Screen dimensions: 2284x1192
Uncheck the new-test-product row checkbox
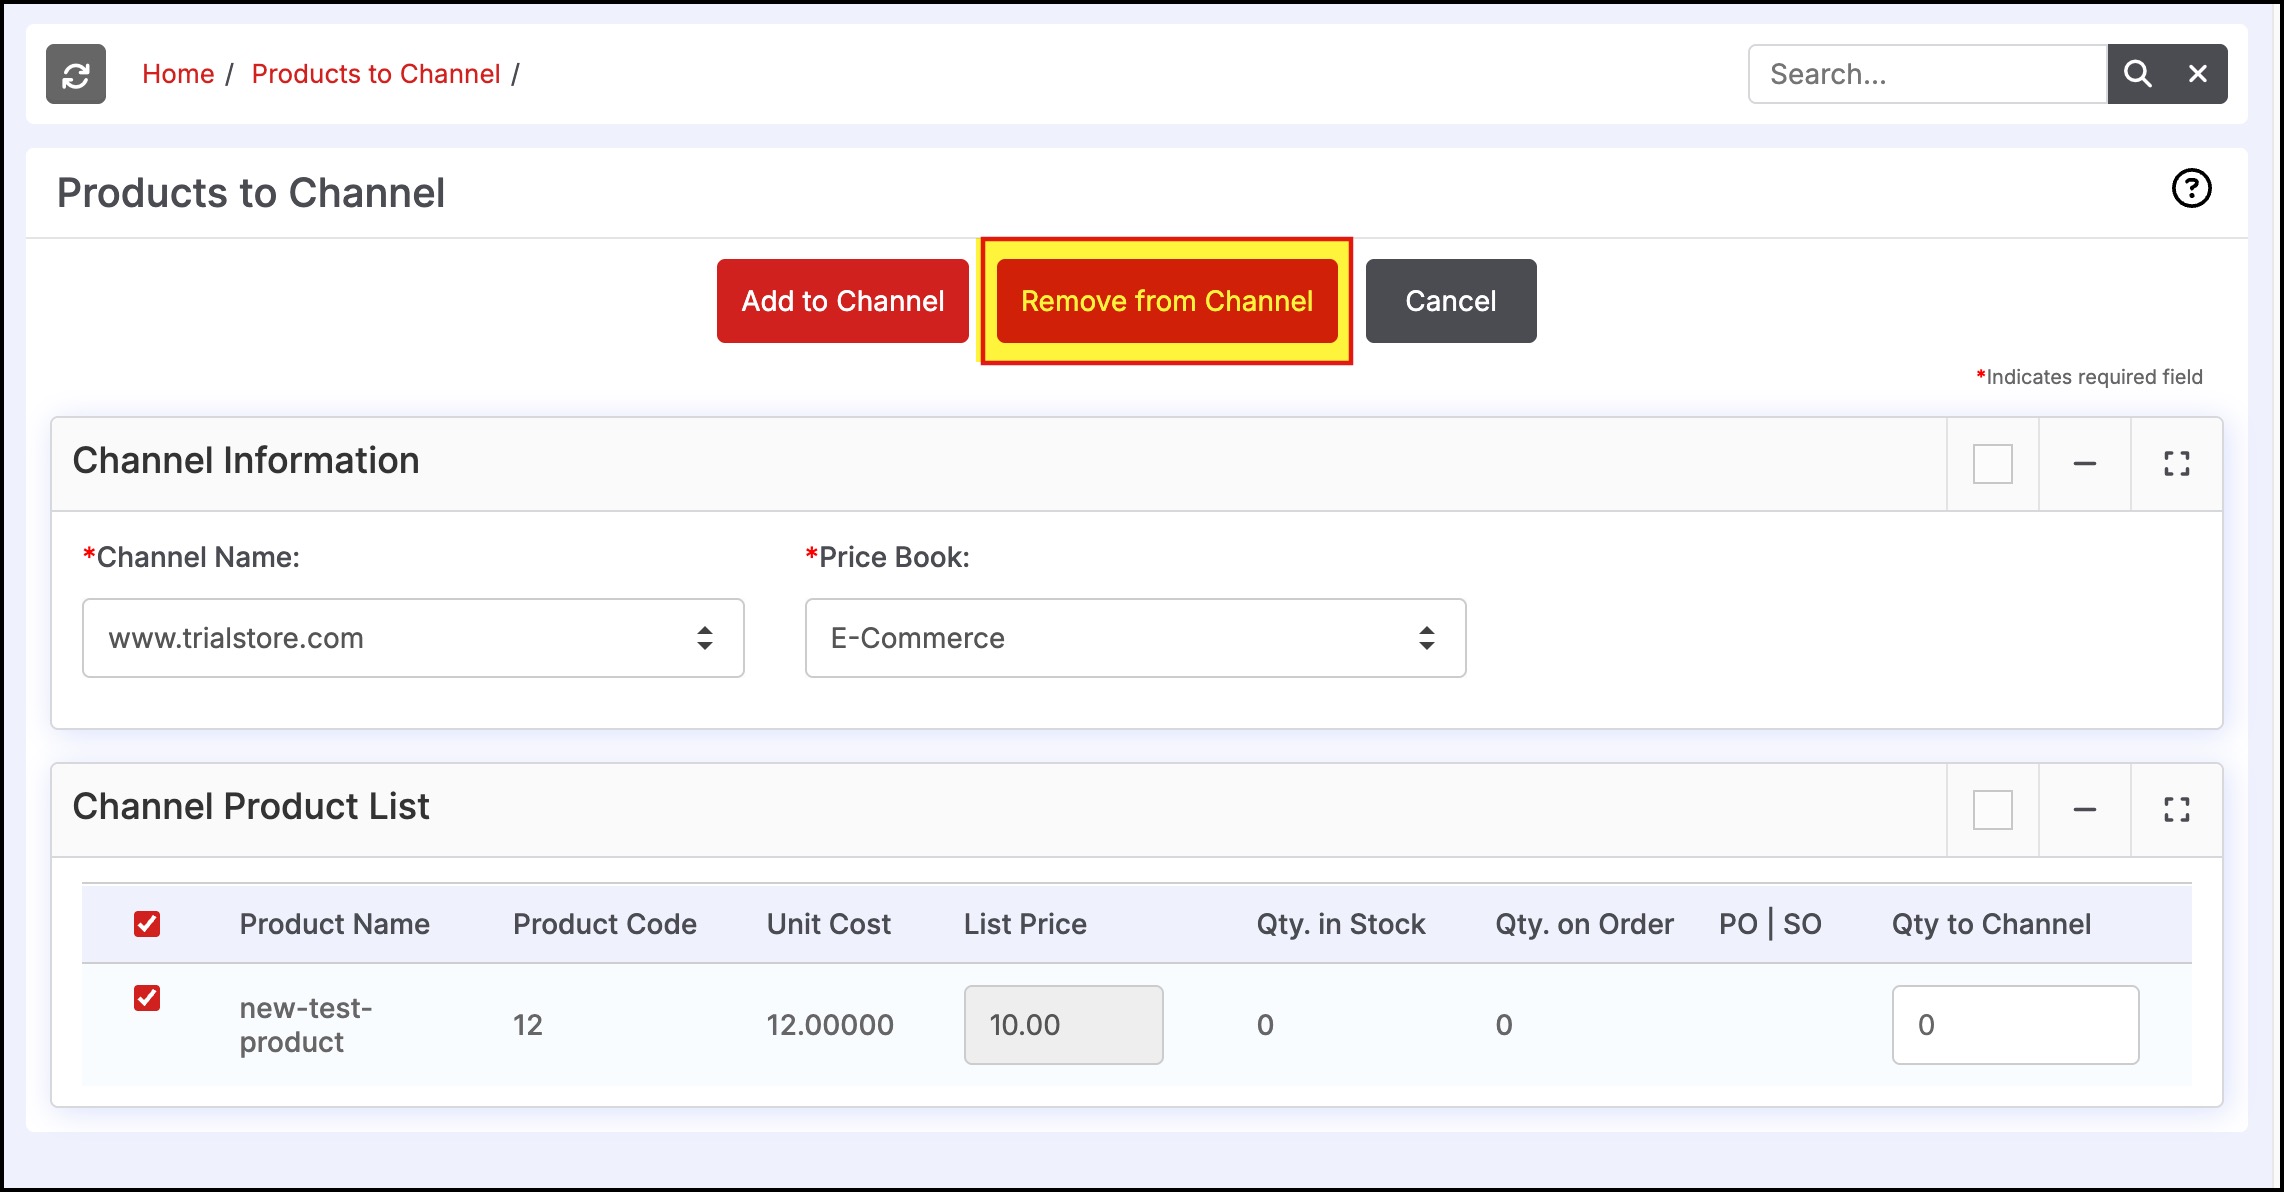[x=147, y=998]
